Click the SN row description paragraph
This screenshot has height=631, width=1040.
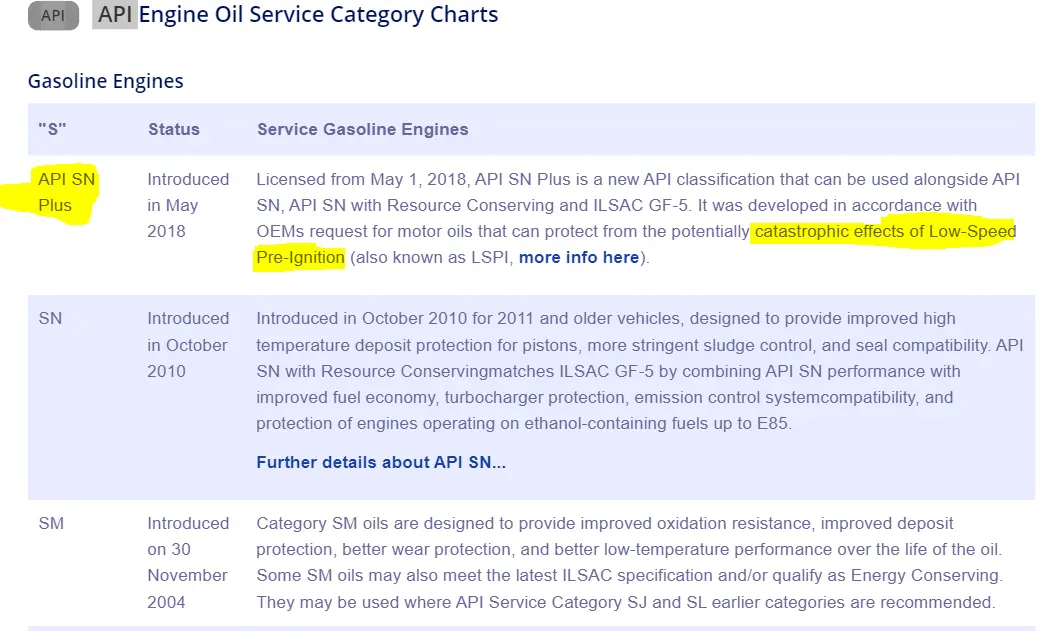coord(640,371)
